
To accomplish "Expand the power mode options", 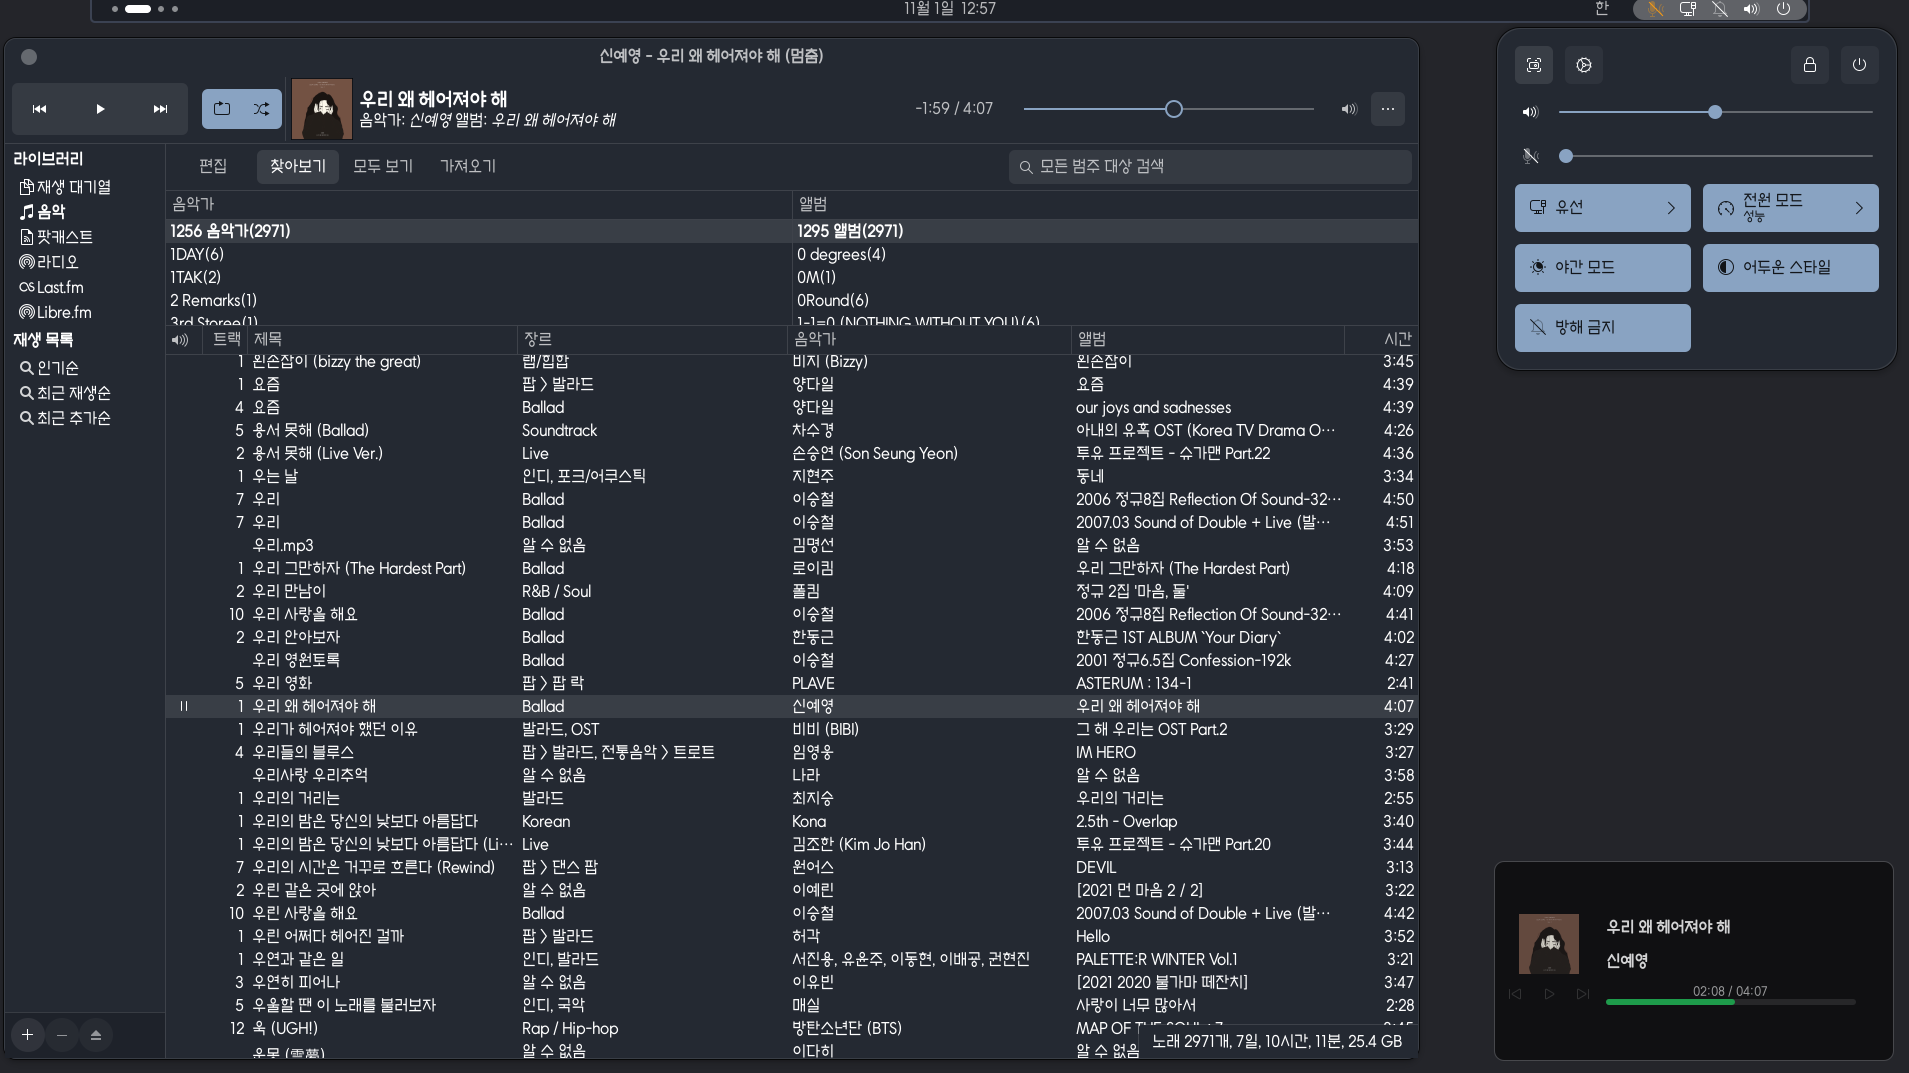I will (x=1858, y=208).
